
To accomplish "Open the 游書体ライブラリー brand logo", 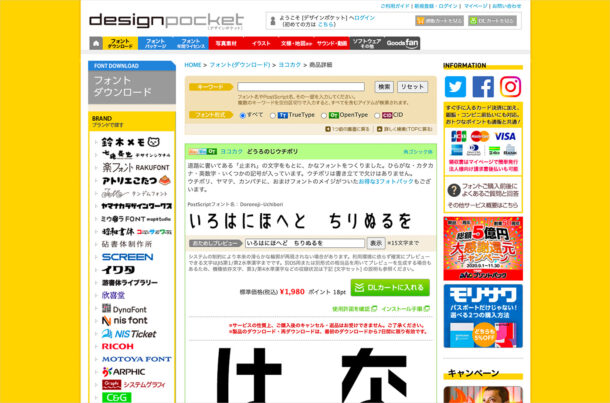I will click(x=130, y=283).
